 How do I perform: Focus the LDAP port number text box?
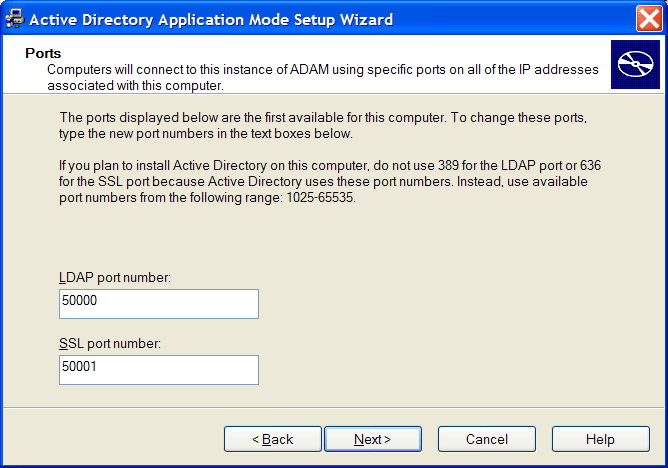tap(159, 304)
